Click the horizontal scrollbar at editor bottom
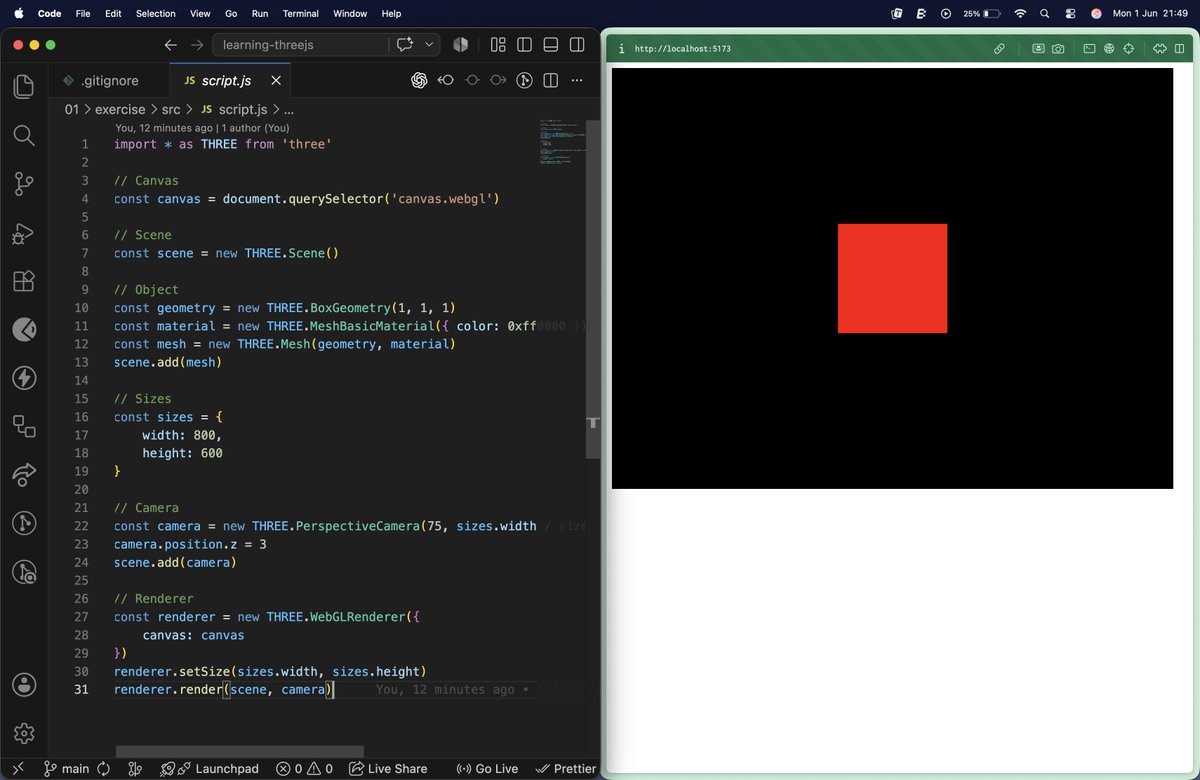The height and width of the screenshot is (780, 1200). coord(239,751)
